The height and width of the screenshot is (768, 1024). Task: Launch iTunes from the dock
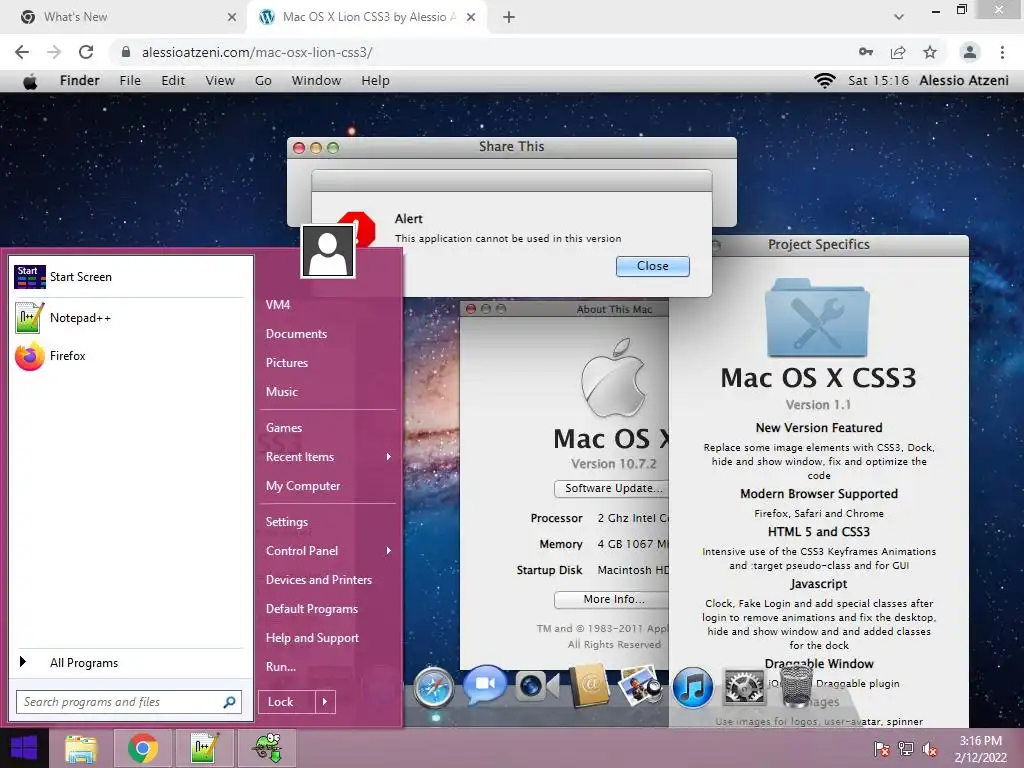click(x=692, y=688)
